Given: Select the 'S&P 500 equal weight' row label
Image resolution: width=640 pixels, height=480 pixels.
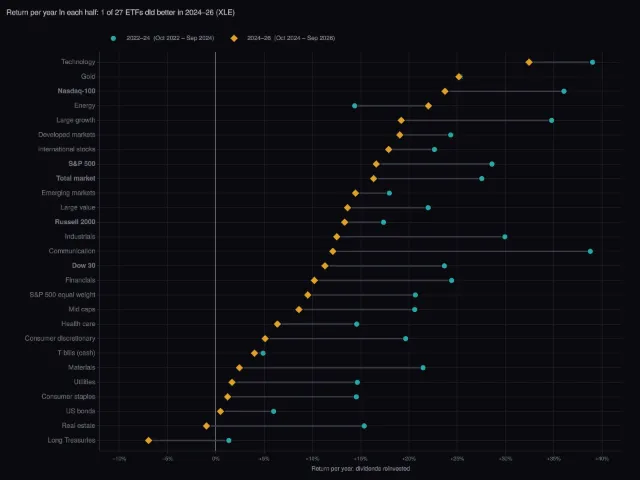Looking at the screenshot, I should (62, 294).
